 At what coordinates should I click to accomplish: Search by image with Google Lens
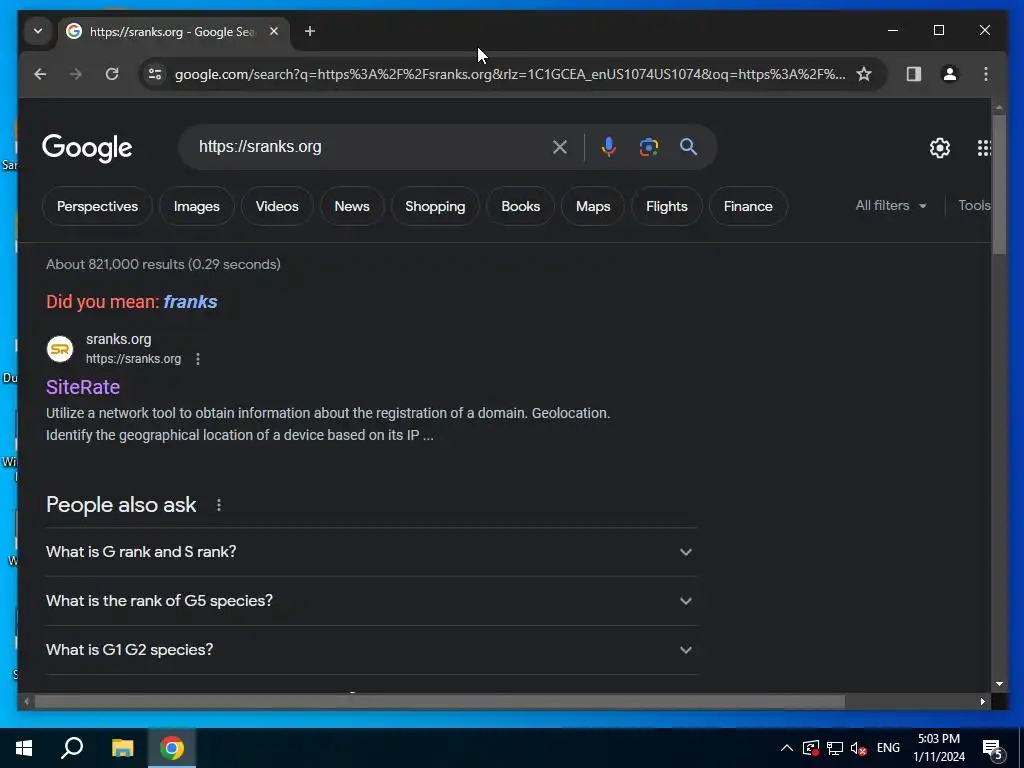[x=648, y=147]
